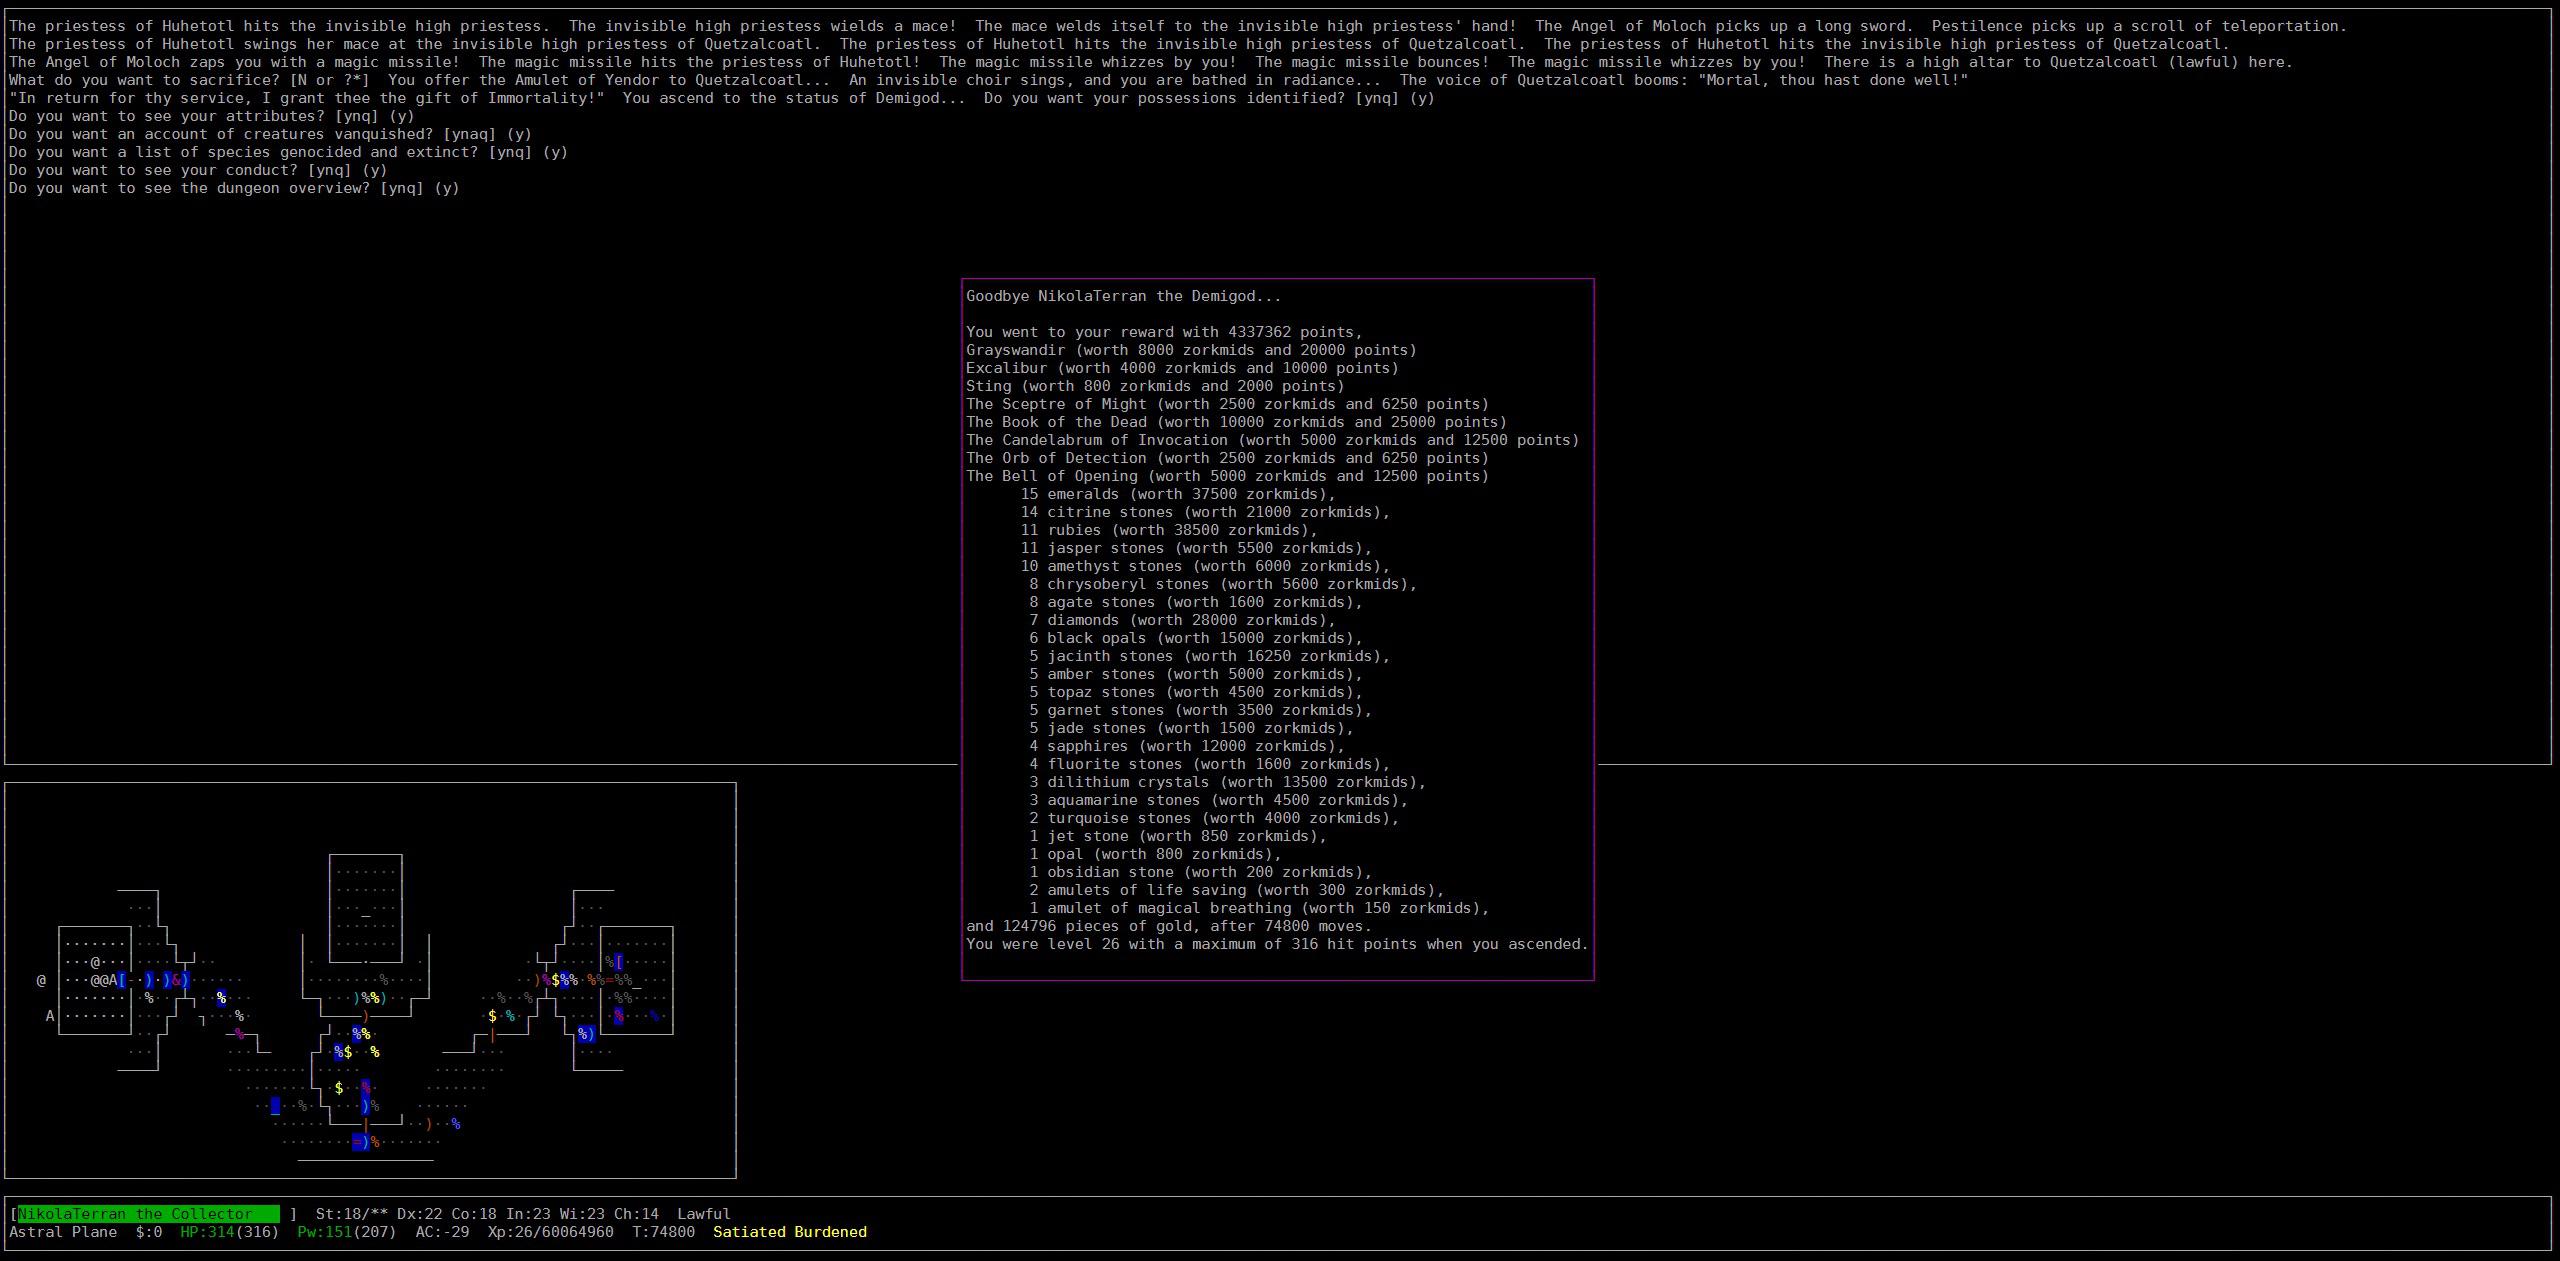
Task: Click the magenta & demon glyph in left corridor
Action: point(176,980)
